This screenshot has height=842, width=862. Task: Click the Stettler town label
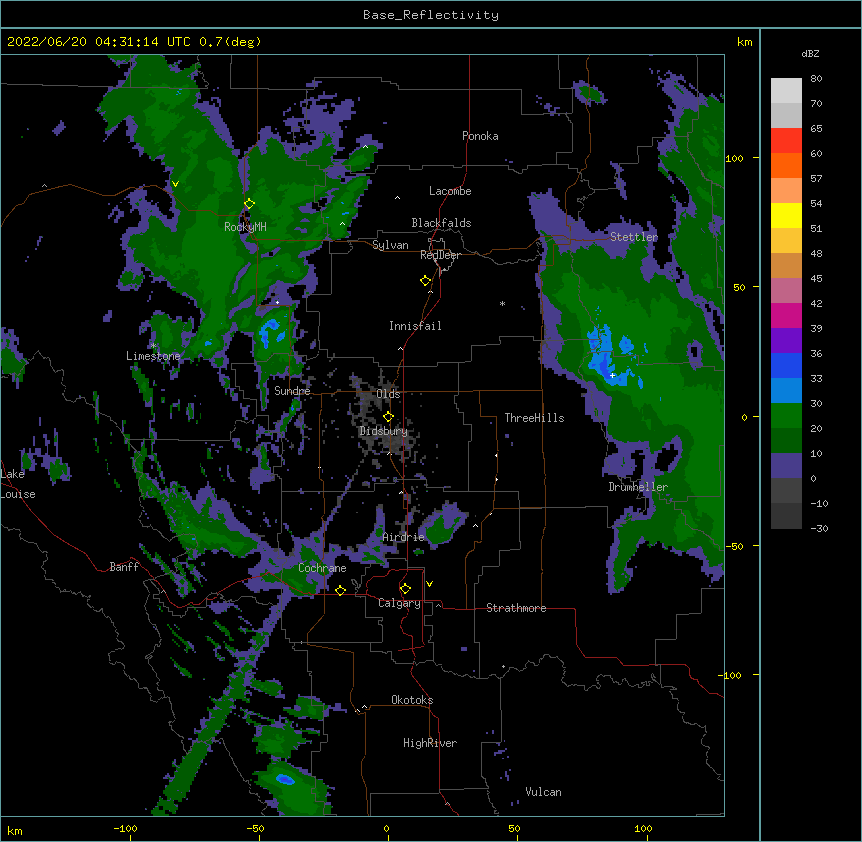[634, 237]
